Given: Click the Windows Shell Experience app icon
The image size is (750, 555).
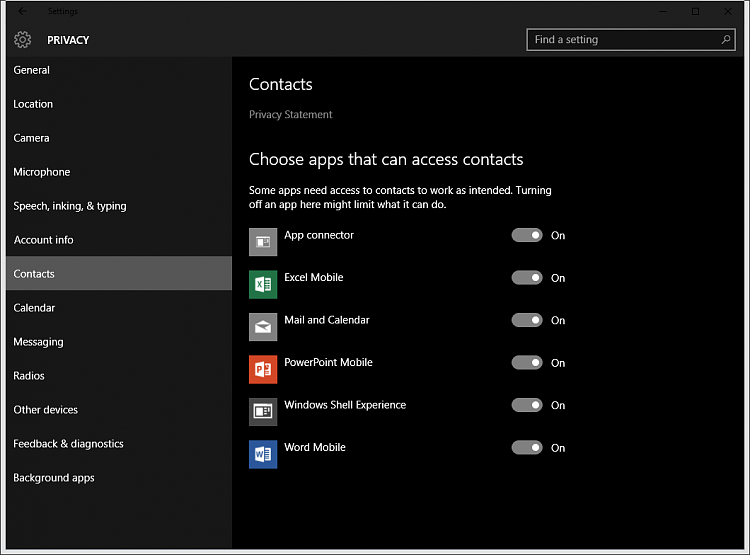Looking at the screenshot, I should click(x=263, y=411).
